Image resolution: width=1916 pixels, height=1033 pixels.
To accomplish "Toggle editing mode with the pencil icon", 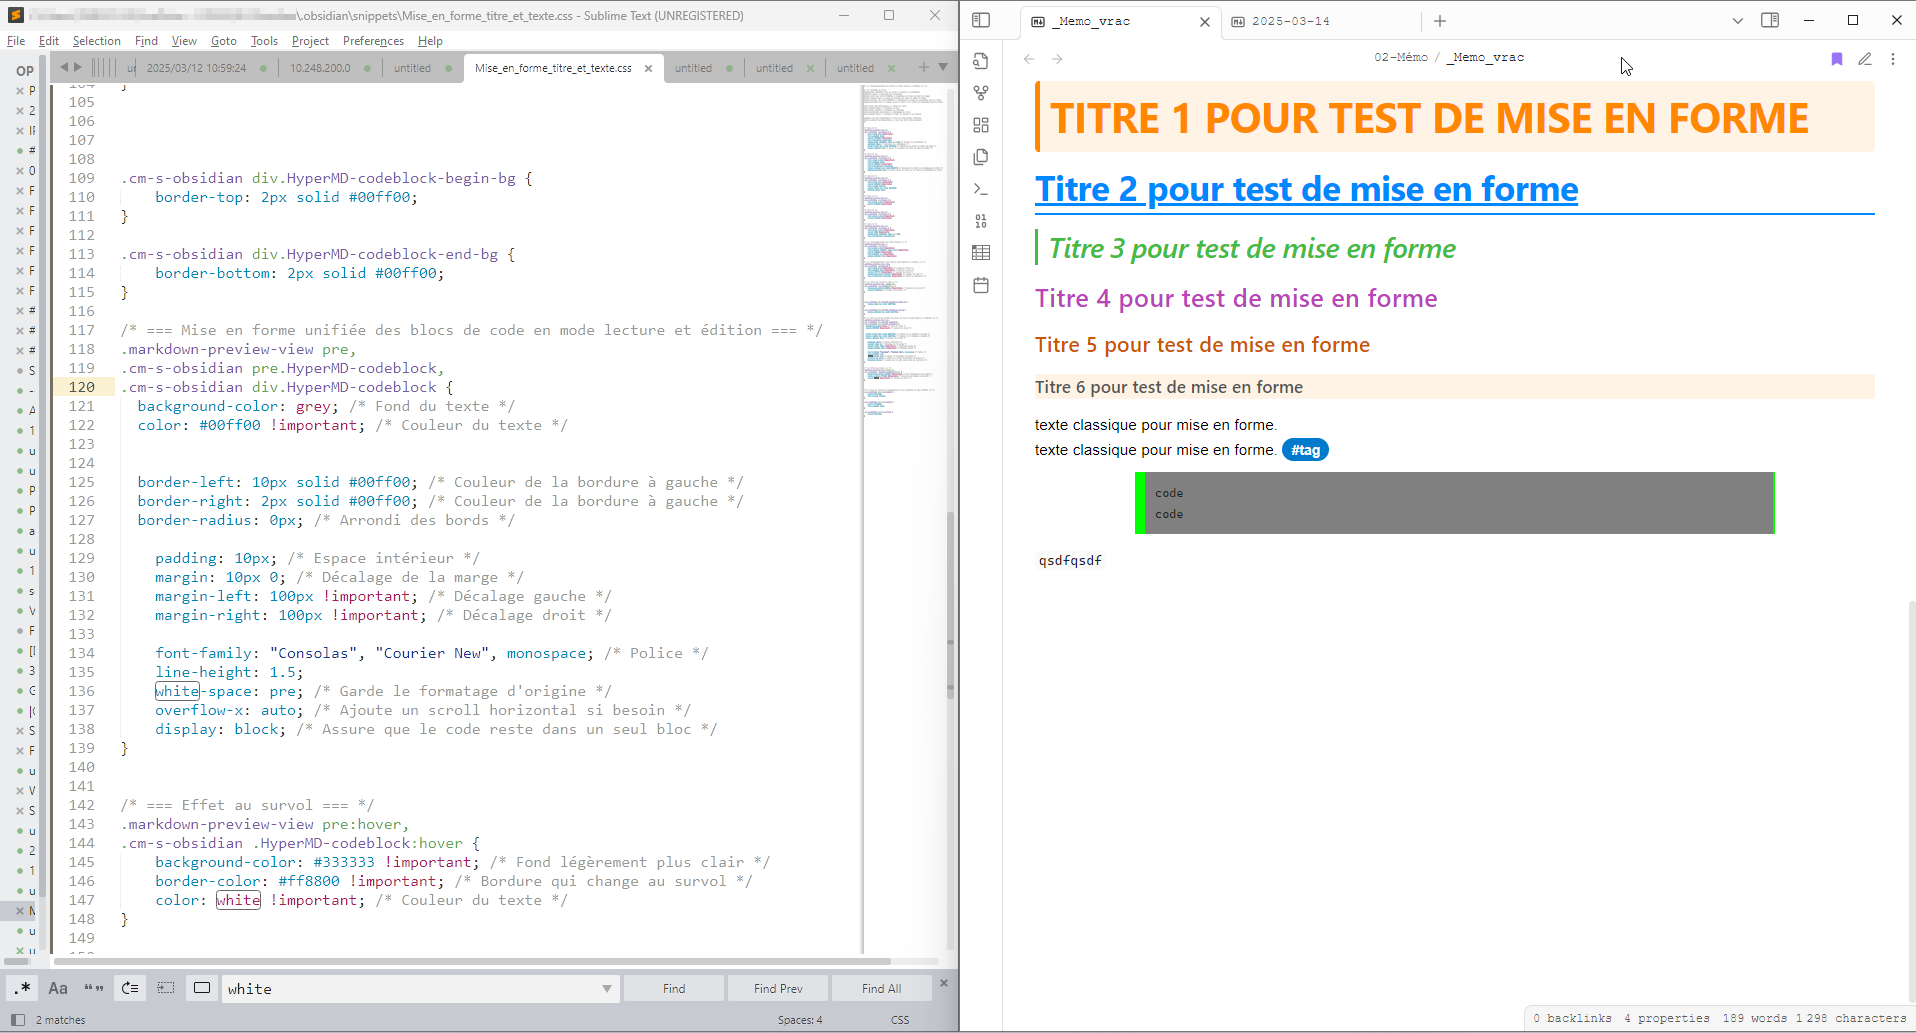I will [1865, 59].
